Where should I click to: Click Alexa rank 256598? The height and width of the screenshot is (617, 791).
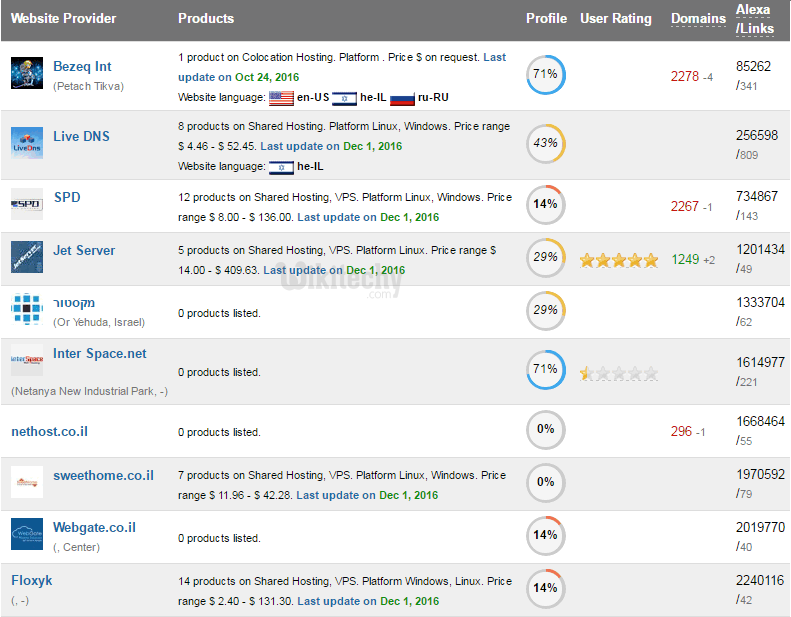[757, 136]
